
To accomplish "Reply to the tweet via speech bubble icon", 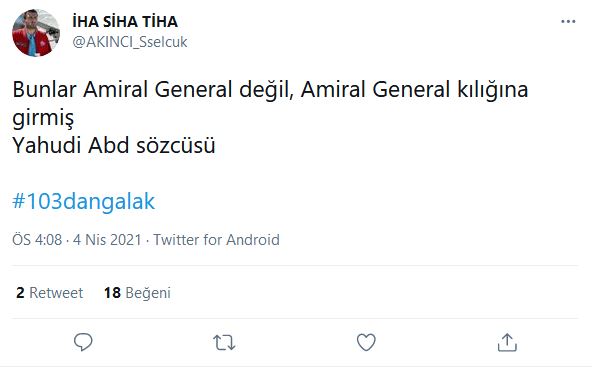I will pyautogui.click(x=83, y=343).
